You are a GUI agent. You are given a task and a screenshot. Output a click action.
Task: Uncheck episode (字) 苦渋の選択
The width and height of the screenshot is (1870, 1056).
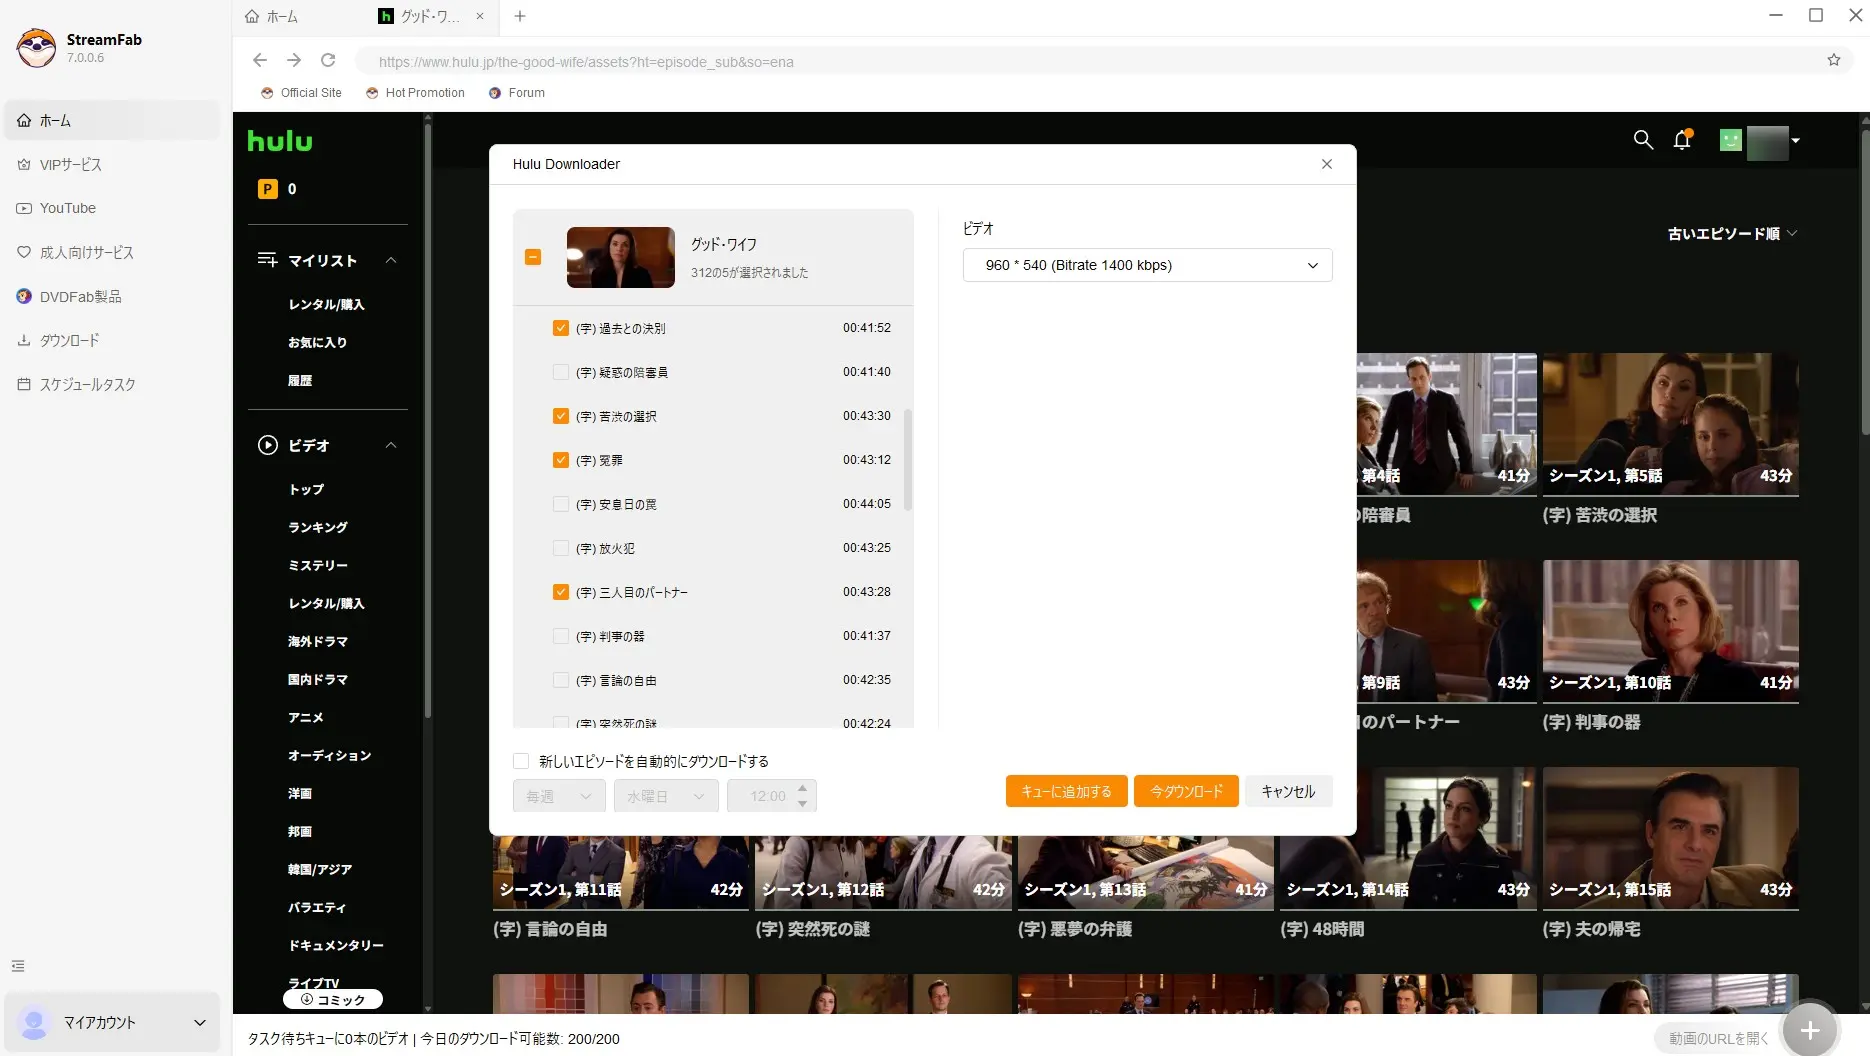tap(561, 416)
